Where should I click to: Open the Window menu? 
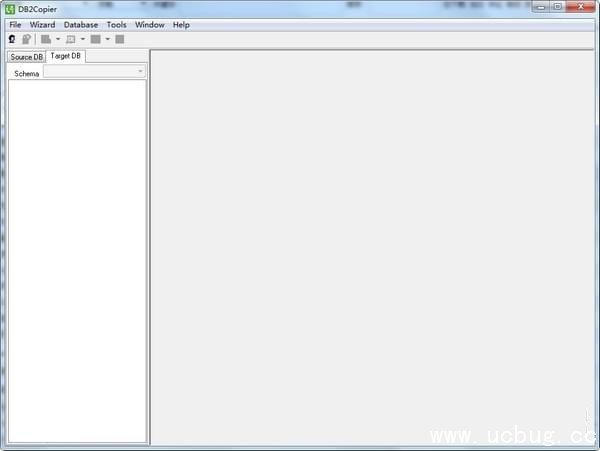[150, 24]
